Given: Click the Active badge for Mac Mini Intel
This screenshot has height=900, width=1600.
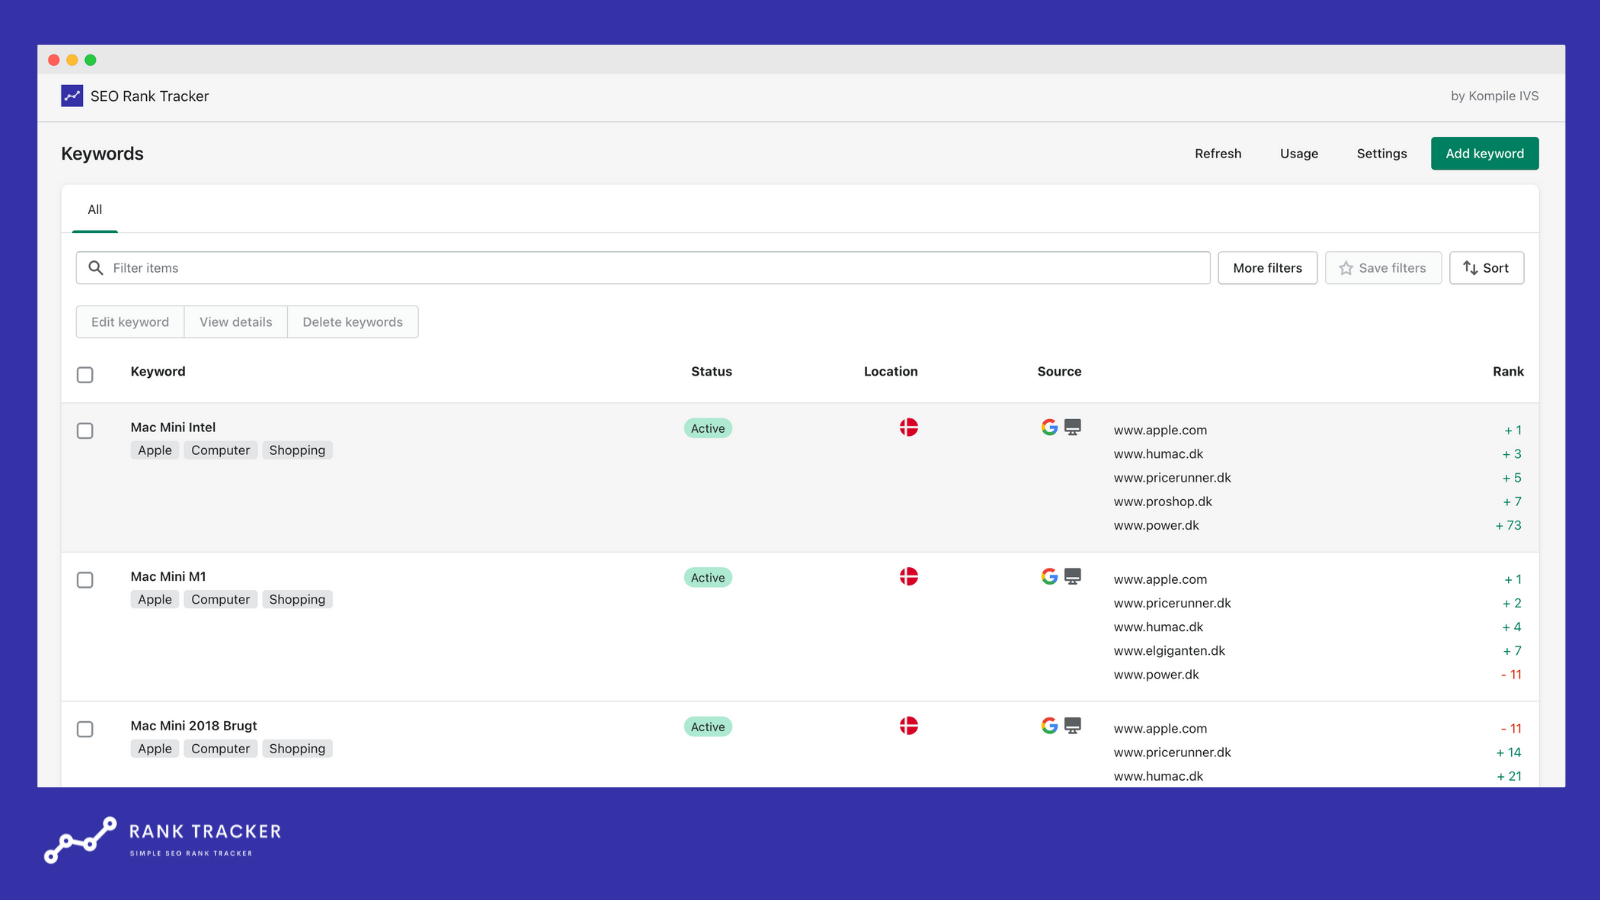Looking at the screenshot, I should 708,428.
